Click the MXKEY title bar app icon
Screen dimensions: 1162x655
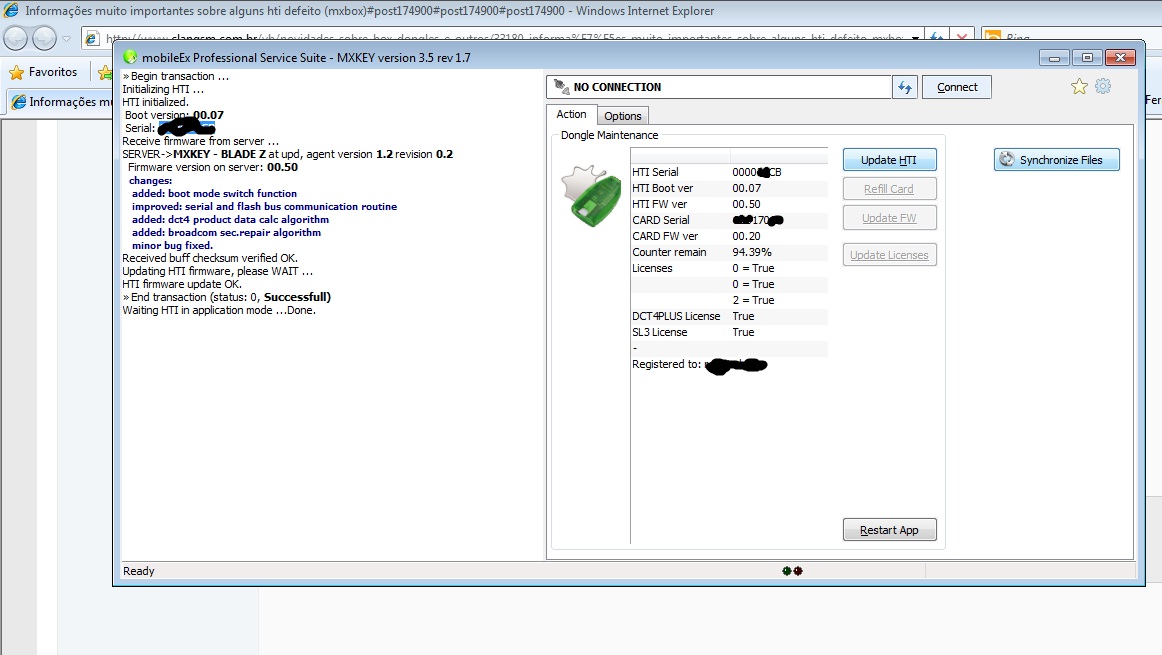tap(130, 57)
